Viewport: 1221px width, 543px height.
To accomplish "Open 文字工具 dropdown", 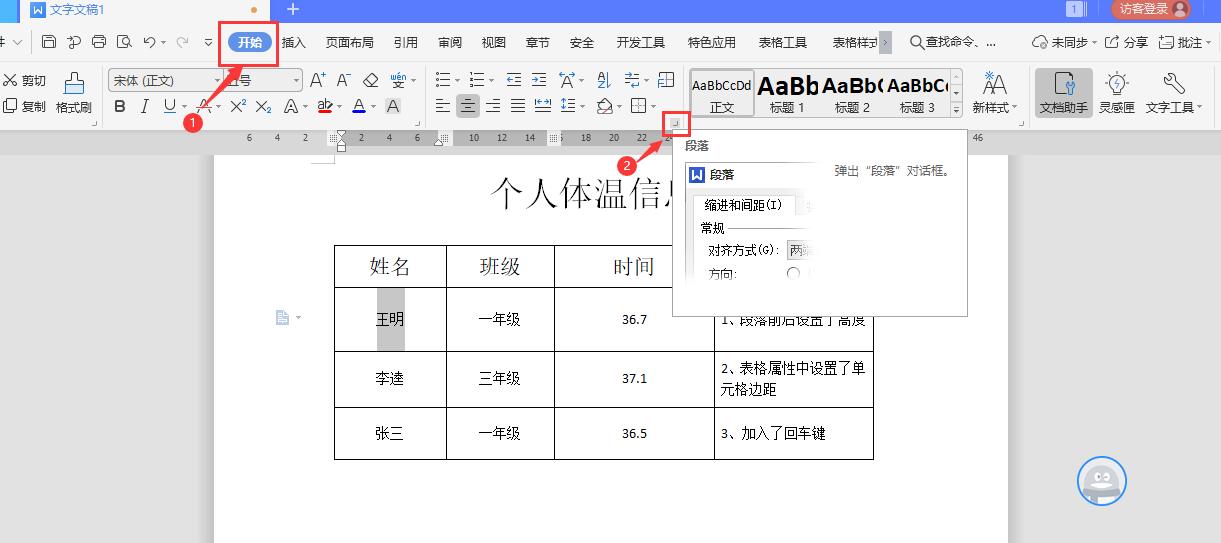I will tap(1174, 92).
